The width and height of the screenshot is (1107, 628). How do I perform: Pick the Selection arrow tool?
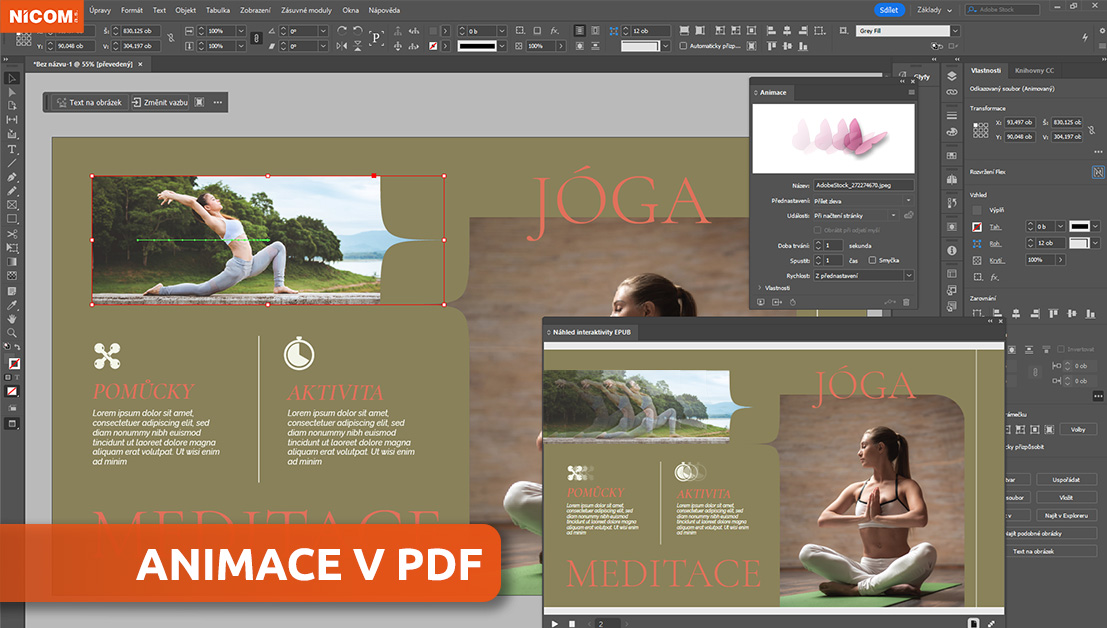[x=12, y=78]
